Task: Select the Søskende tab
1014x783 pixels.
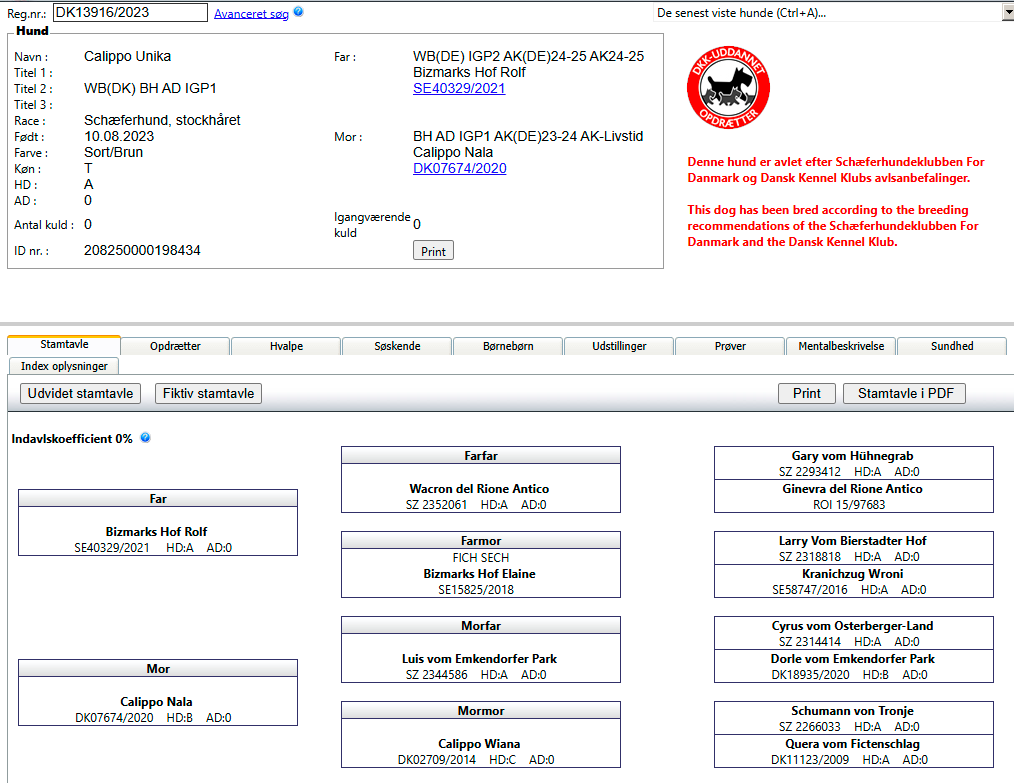Action: (x=397, y=346)
